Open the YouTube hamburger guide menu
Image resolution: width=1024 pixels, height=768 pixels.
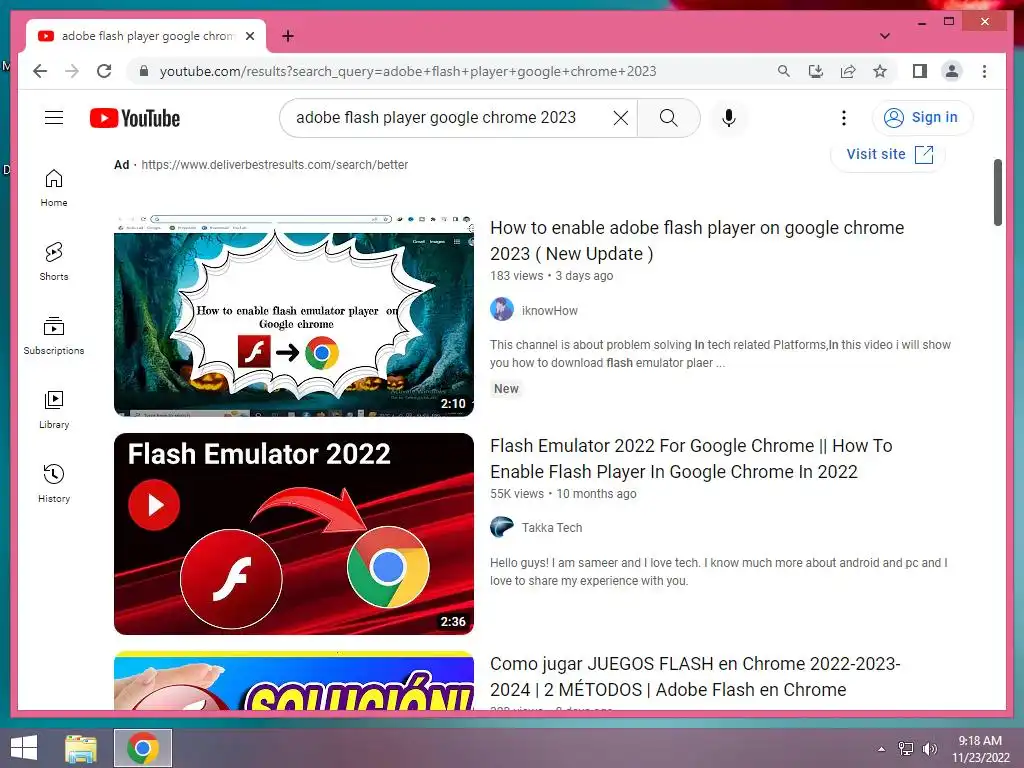(x=54, y=118)
